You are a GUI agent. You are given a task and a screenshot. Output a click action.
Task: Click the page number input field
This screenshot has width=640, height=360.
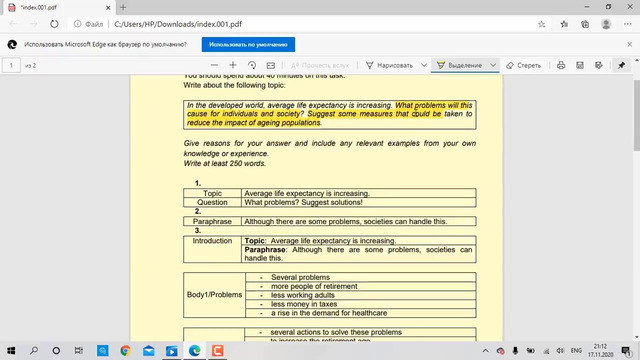pos(11,65)
